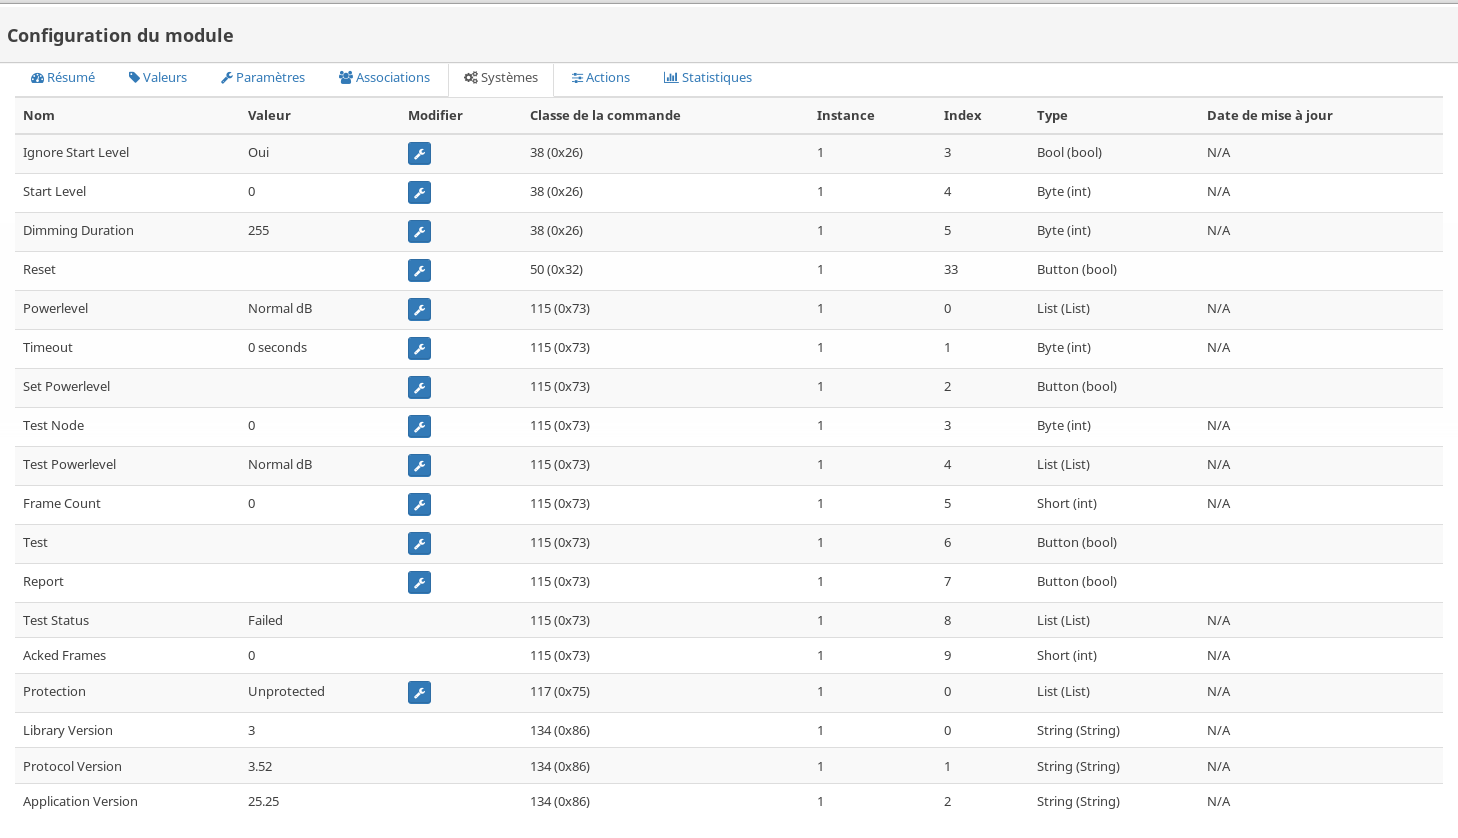Click the Date de mise à jour header
The width and height of the screenshot is (1458, 838).
click(x=1270, y=116)
